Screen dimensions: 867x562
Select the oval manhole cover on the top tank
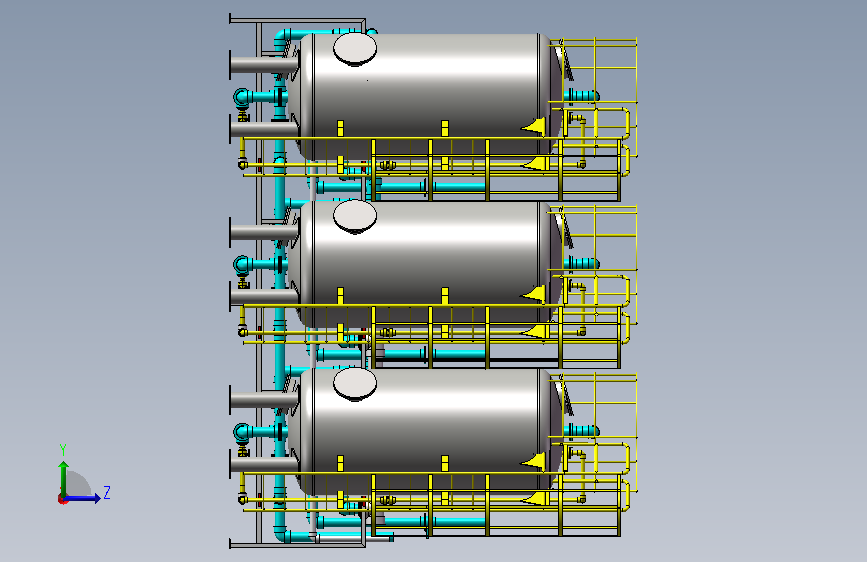355,49
